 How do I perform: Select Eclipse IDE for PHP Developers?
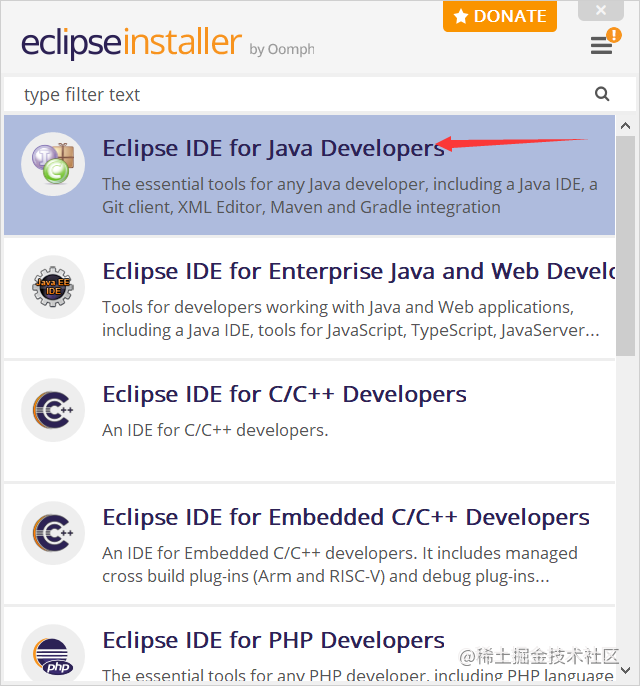309,645
